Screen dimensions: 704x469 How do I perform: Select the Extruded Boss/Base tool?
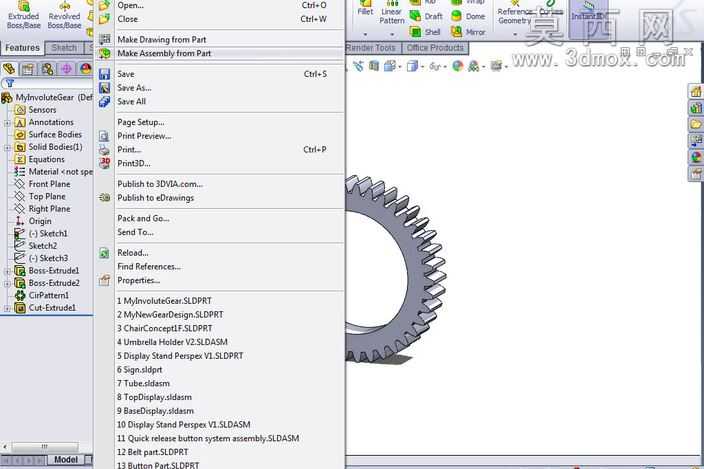pos(23,15)
